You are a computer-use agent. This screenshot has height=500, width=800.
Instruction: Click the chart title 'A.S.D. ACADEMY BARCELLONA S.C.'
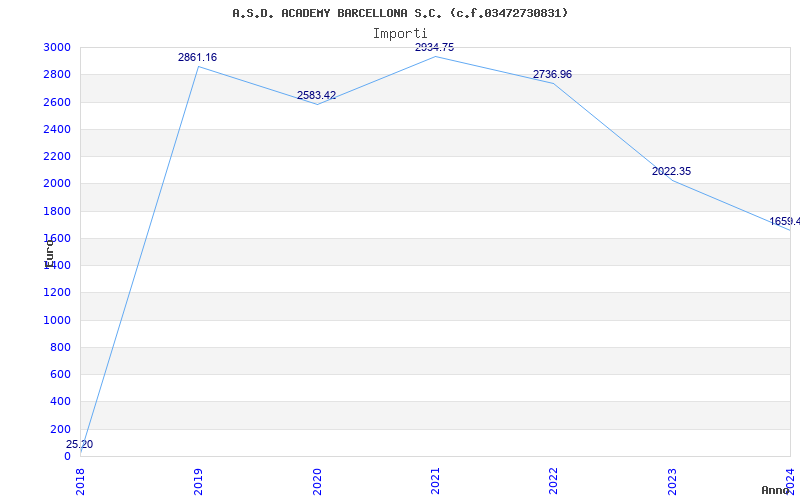(338, 13)
